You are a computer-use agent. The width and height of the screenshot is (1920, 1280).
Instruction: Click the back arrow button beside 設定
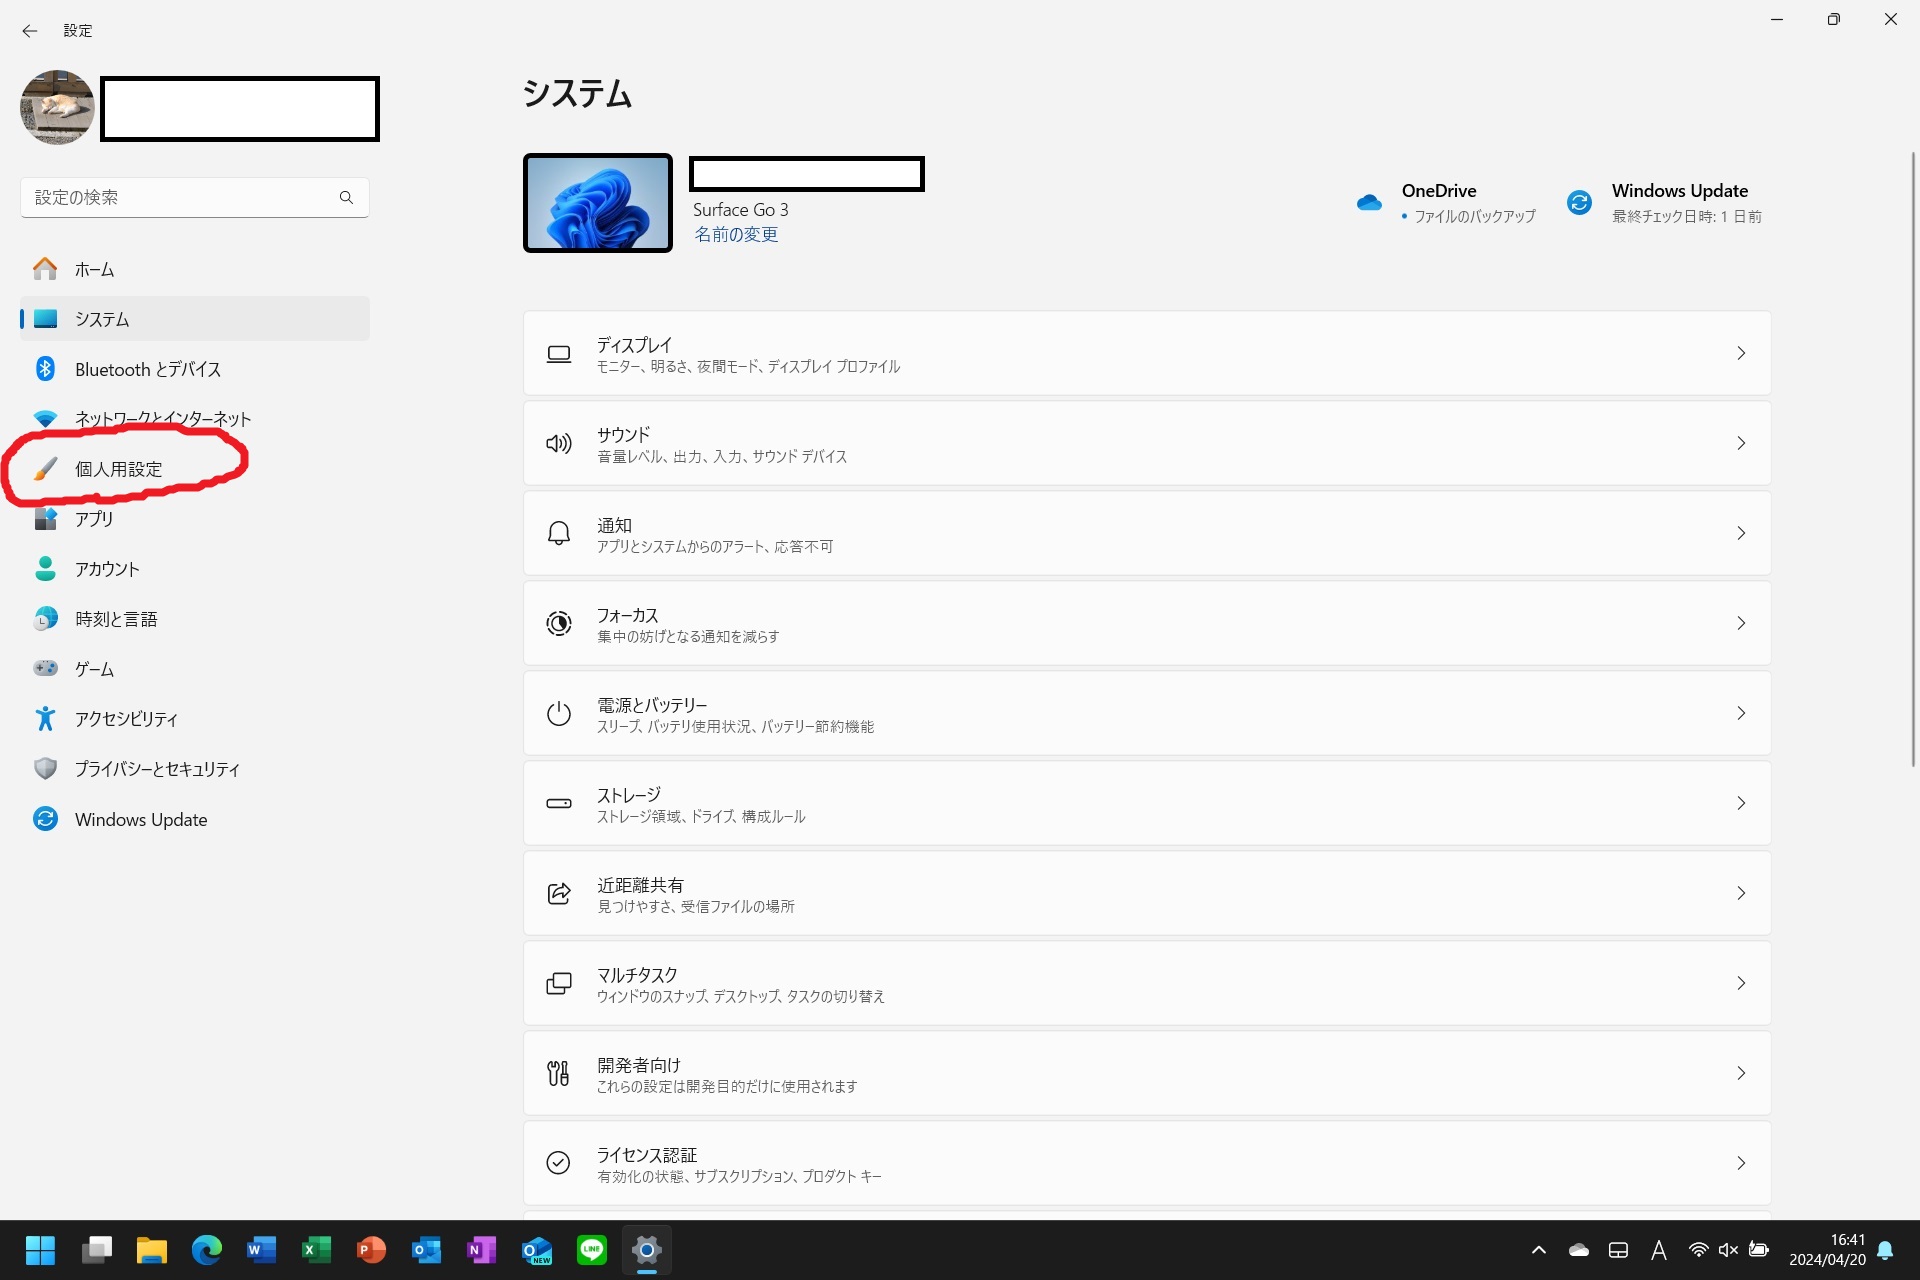click(x=30, y=31)
